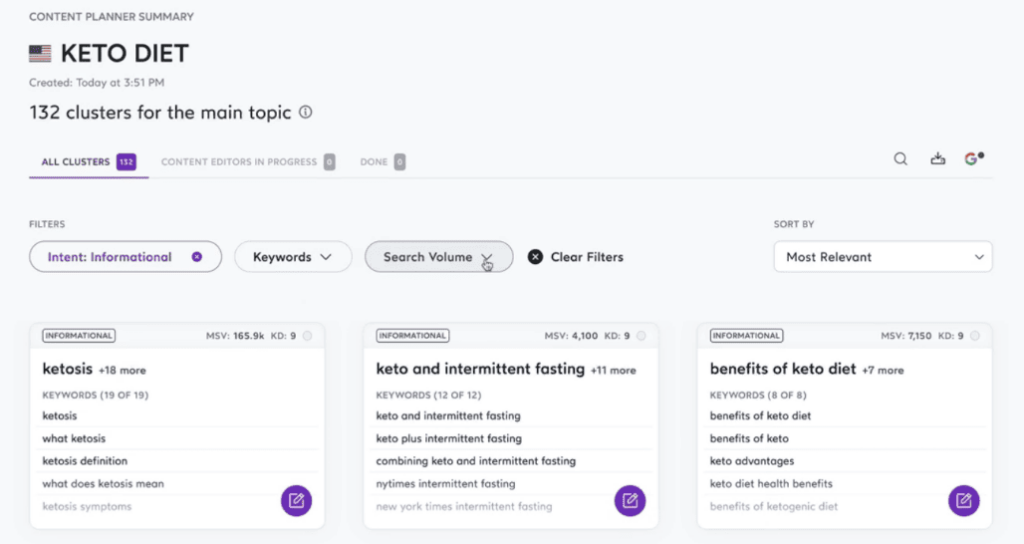Click MSV: 4,100 value
The height and width of the screenshot is (544, 1024).
point(571,336)
